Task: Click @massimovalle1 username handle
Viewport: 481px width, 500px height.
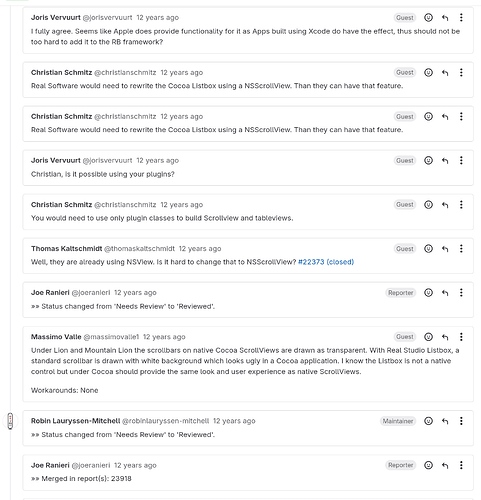Action: tap(111, 337)
